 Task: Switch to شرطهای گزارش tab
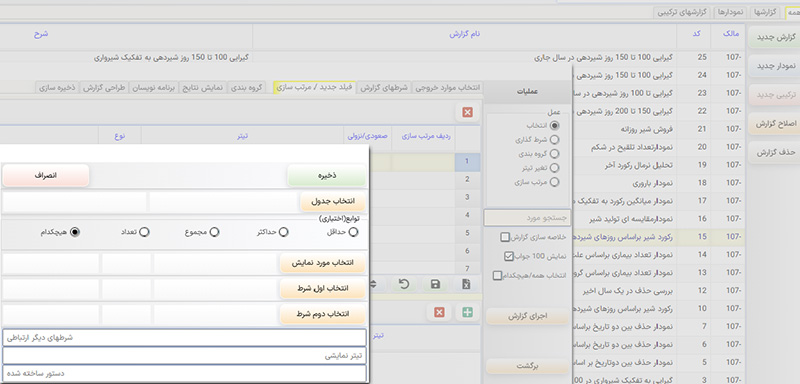(x=384, y=87)
